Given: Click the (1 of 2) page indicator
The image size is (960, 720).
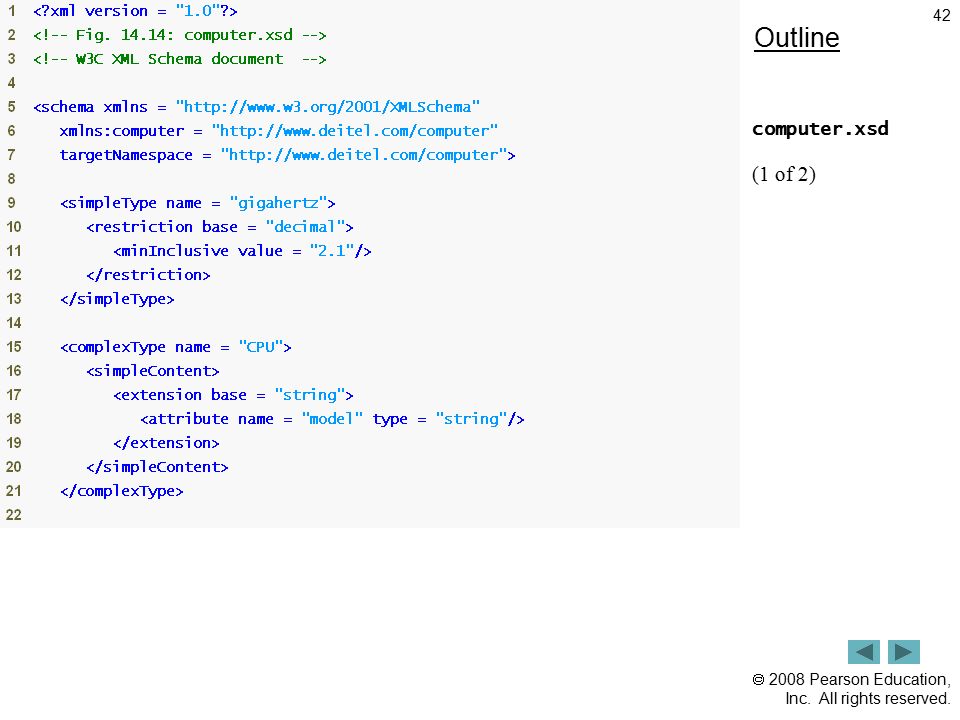Looking at the screenshot, I should point(784,174).
